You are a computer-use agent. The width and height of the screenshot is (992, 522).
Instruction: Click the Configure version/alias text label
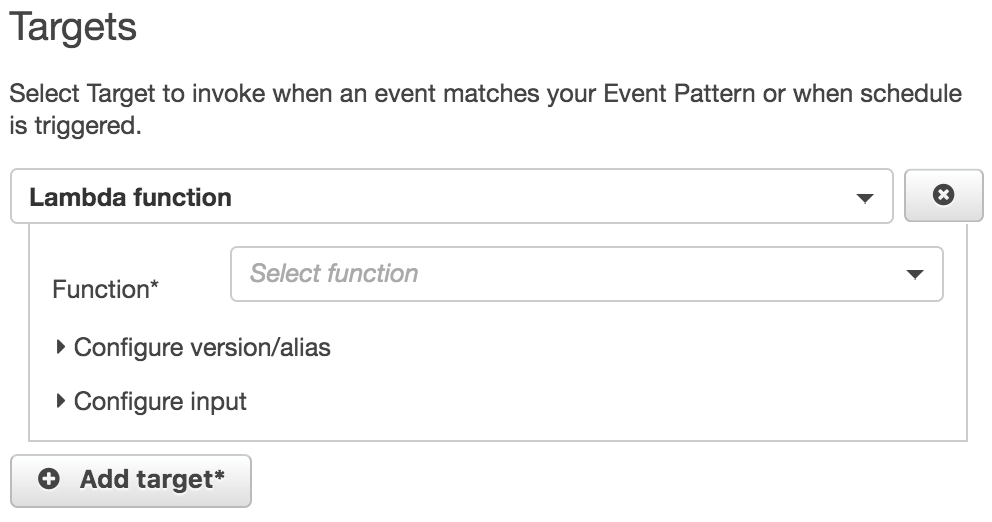tap(202, 348)
